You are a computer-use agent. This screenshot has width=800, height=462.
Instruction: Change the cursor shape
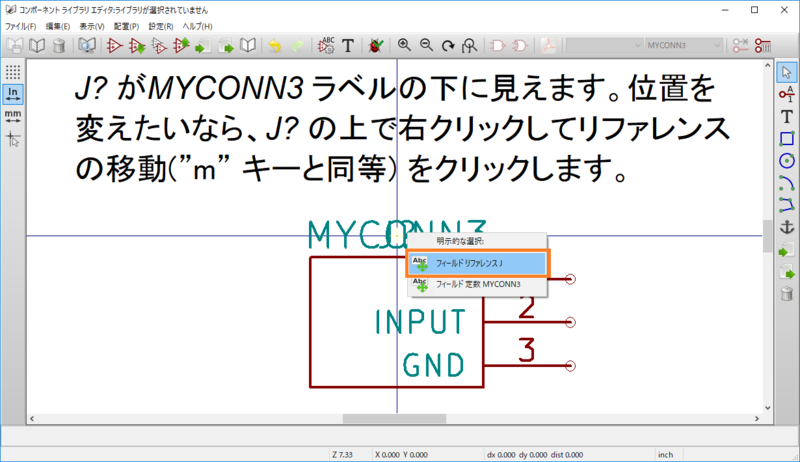[13, 138]
